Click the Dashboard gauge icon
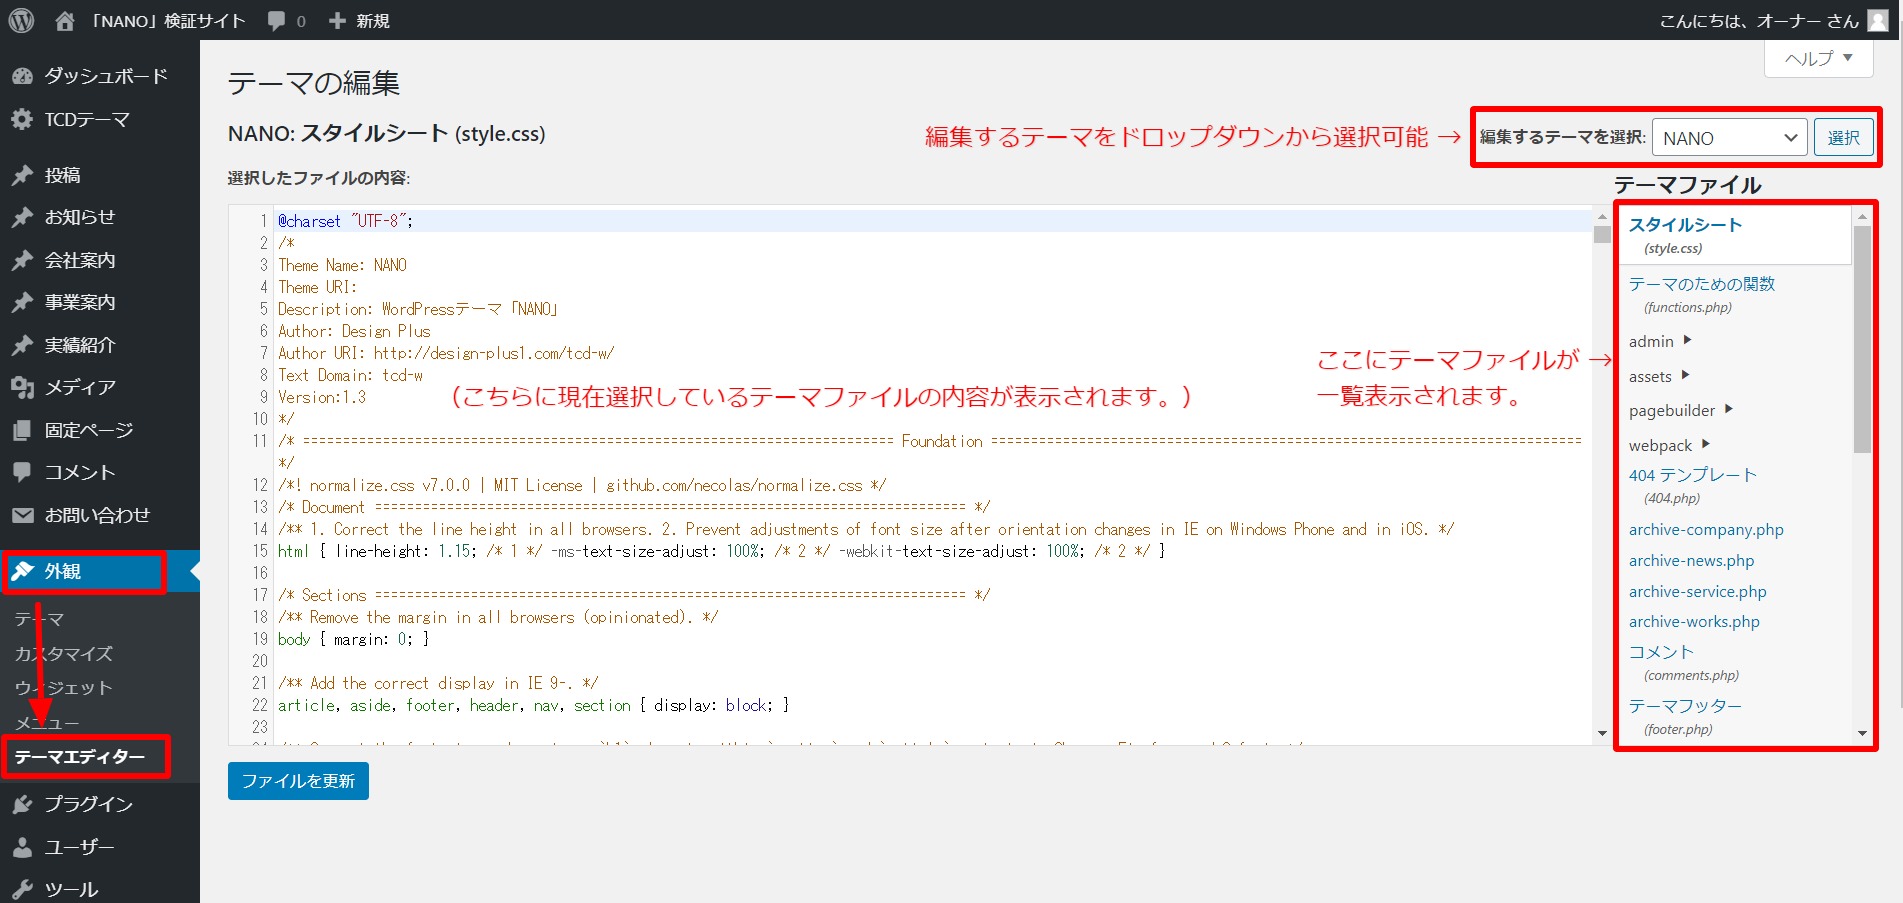The height and width of the screenshot is (903, 1903). (x=22, y=76)
